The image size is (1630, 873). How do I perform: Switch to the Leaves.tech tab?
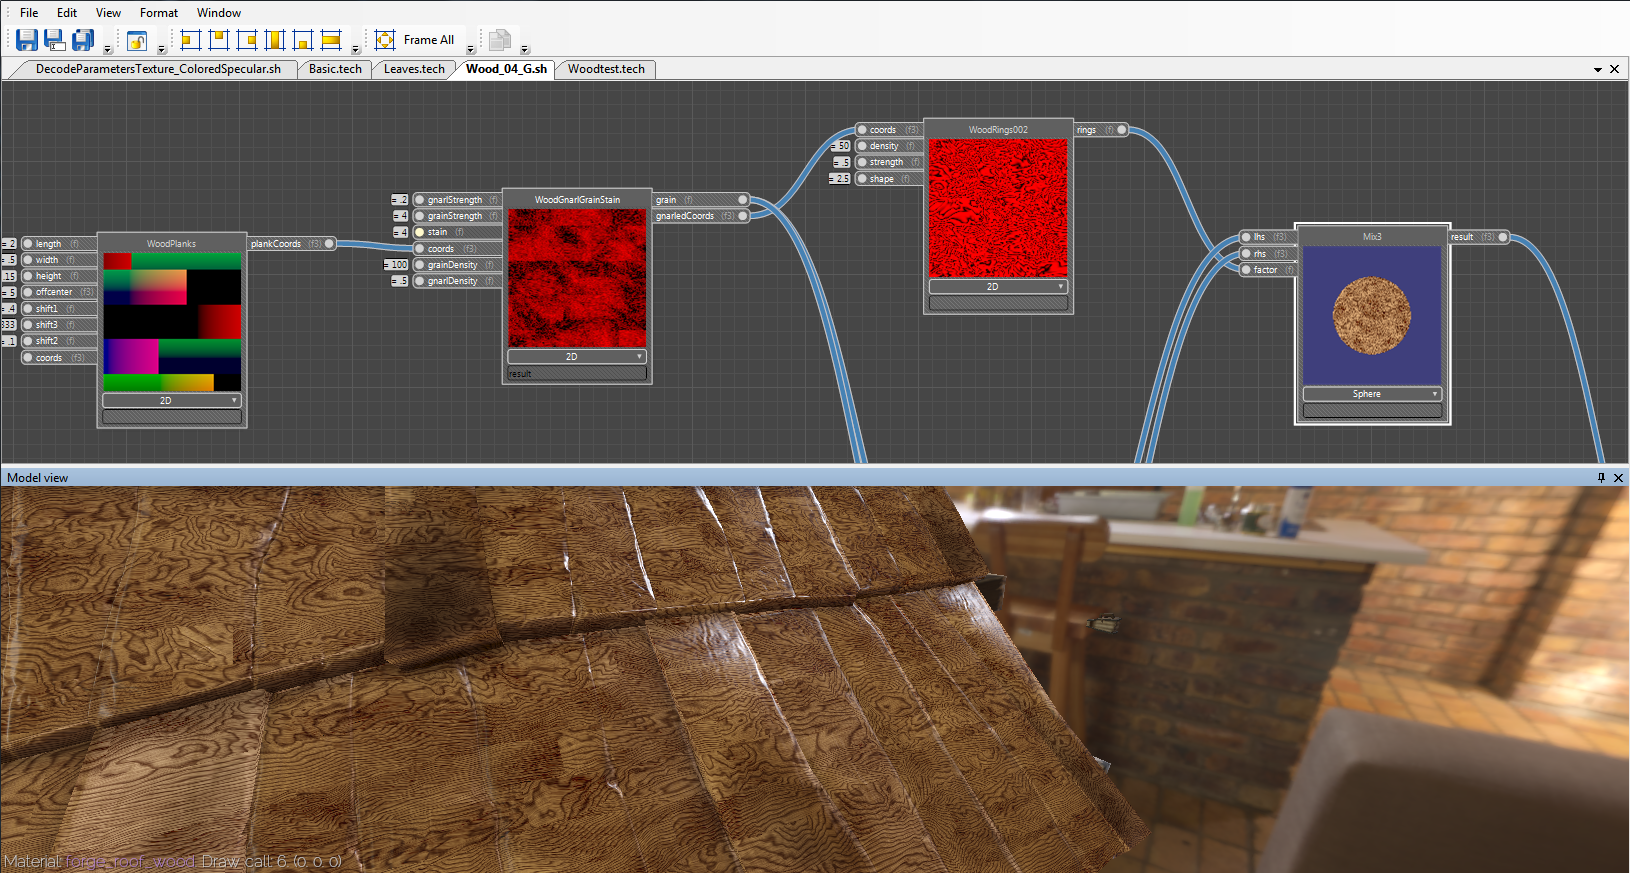[x=414, y=69]
